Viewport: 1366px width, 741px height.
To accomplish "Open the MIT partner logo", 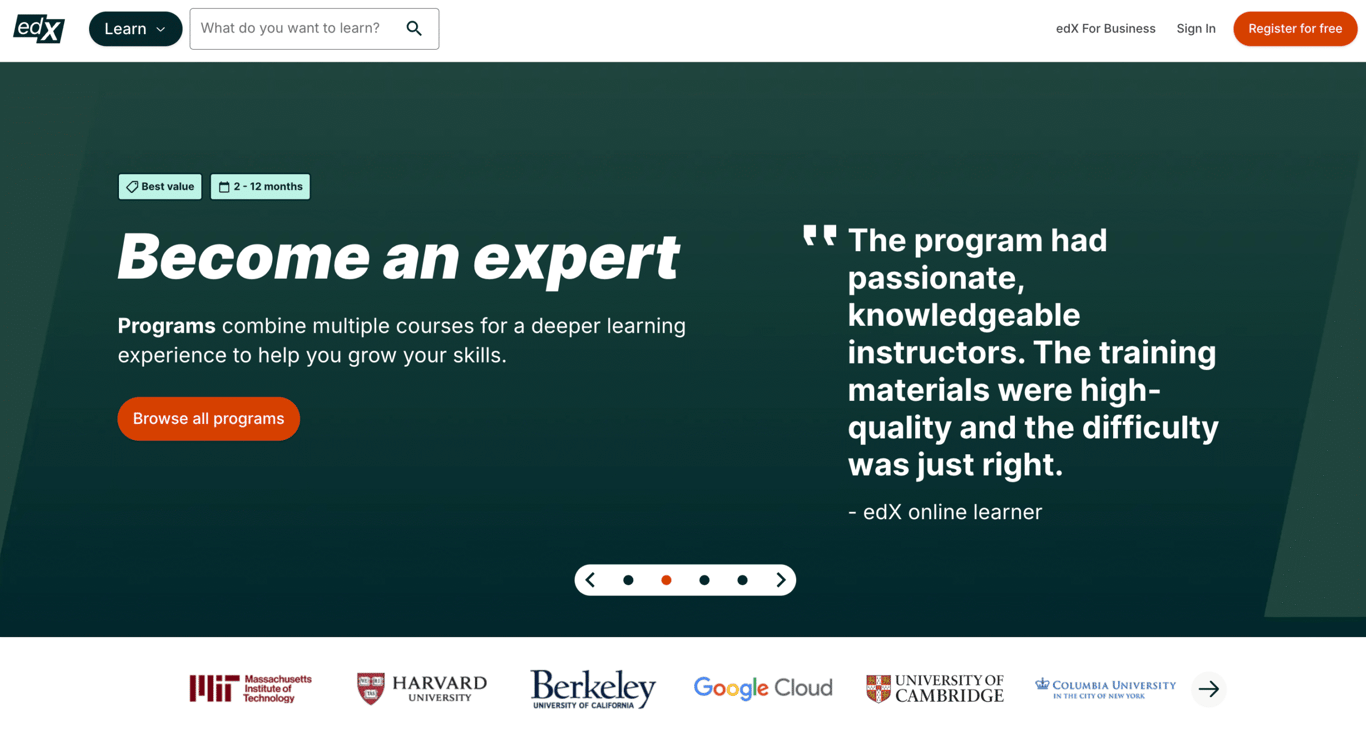I will (x=251, y=688).
